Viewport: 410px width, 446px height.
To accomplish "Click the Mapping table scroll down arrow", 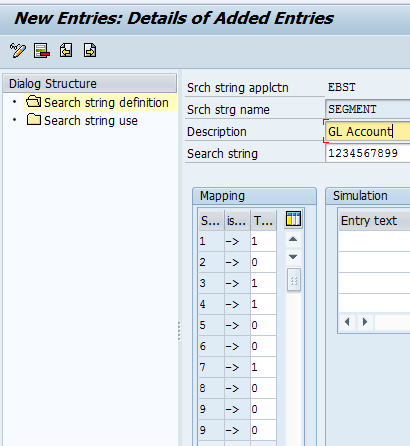I will click(x=293, y=257).
